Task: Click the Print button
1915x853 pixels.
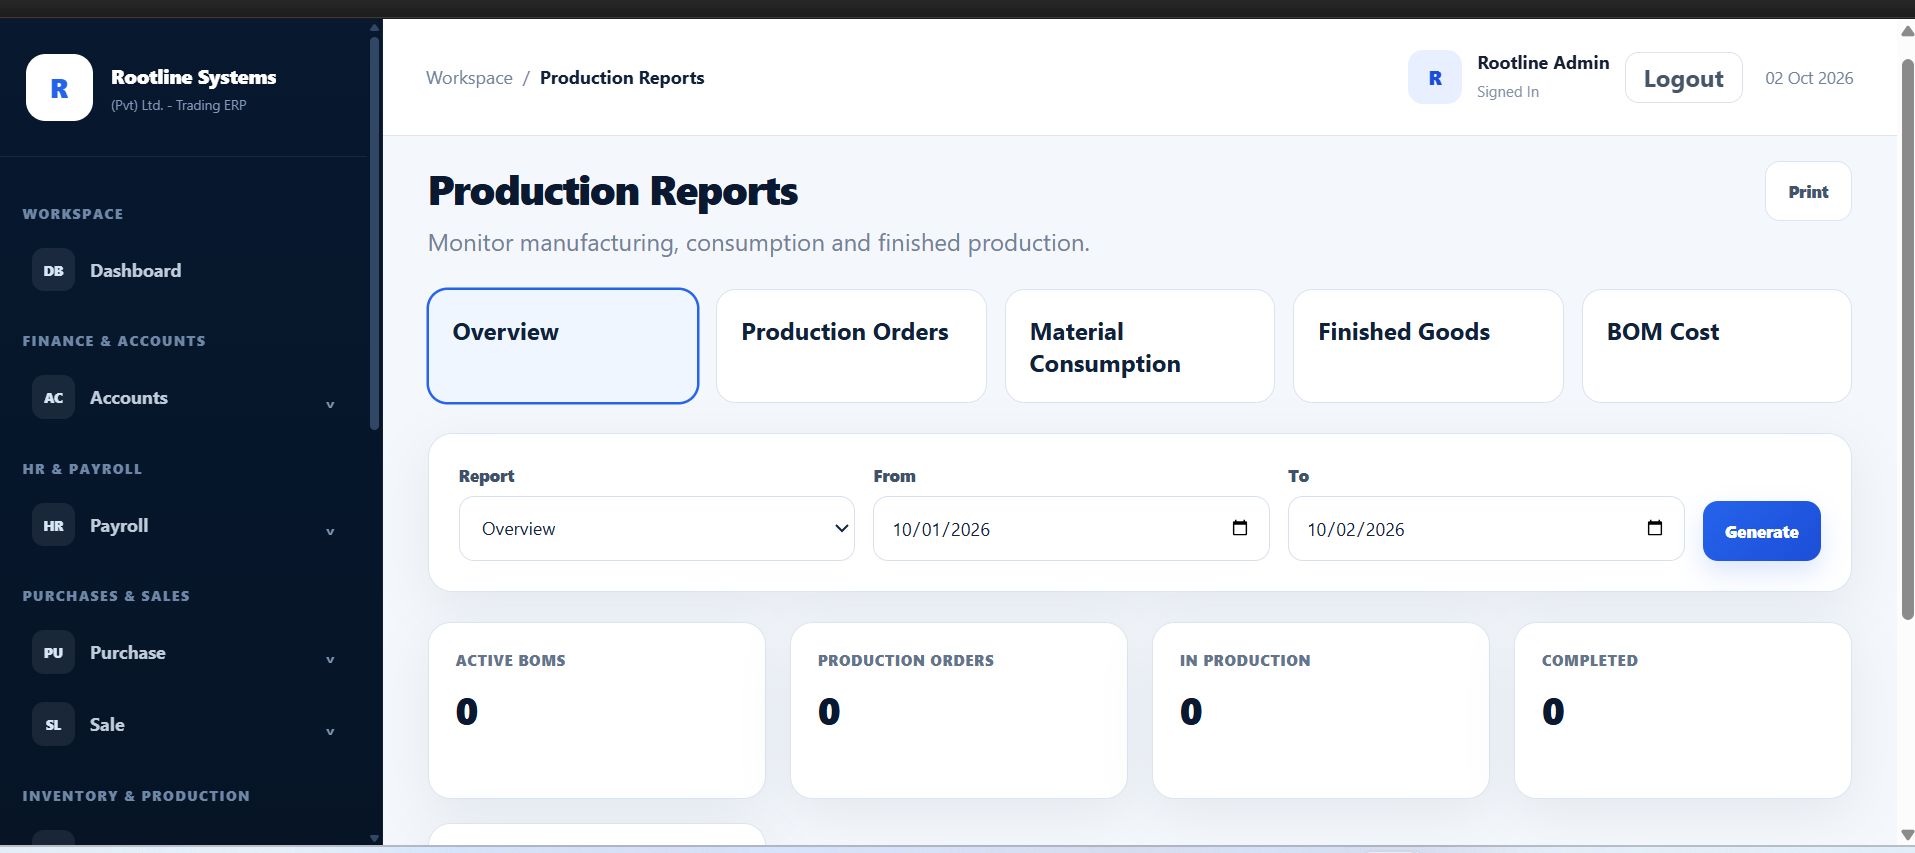Action: [x=1808, y=191]
